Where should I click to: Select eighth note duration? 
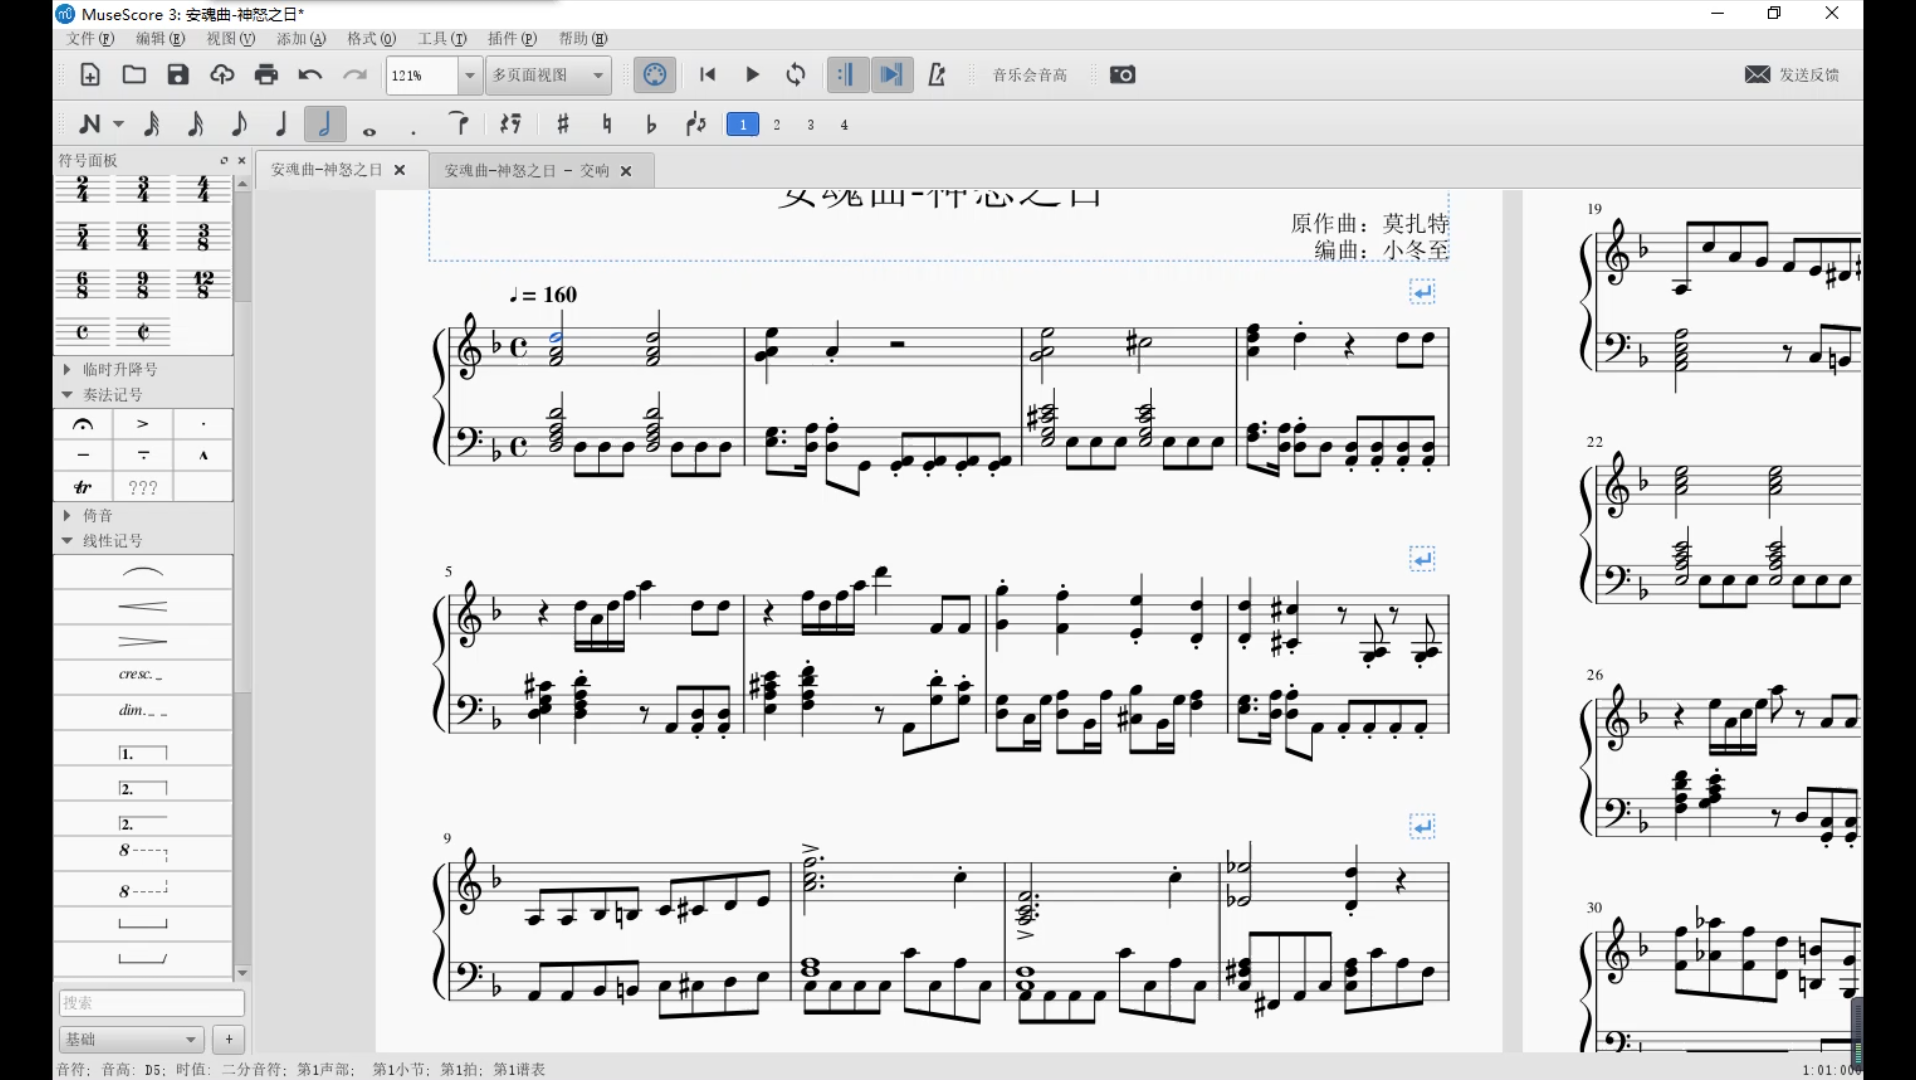238,124
